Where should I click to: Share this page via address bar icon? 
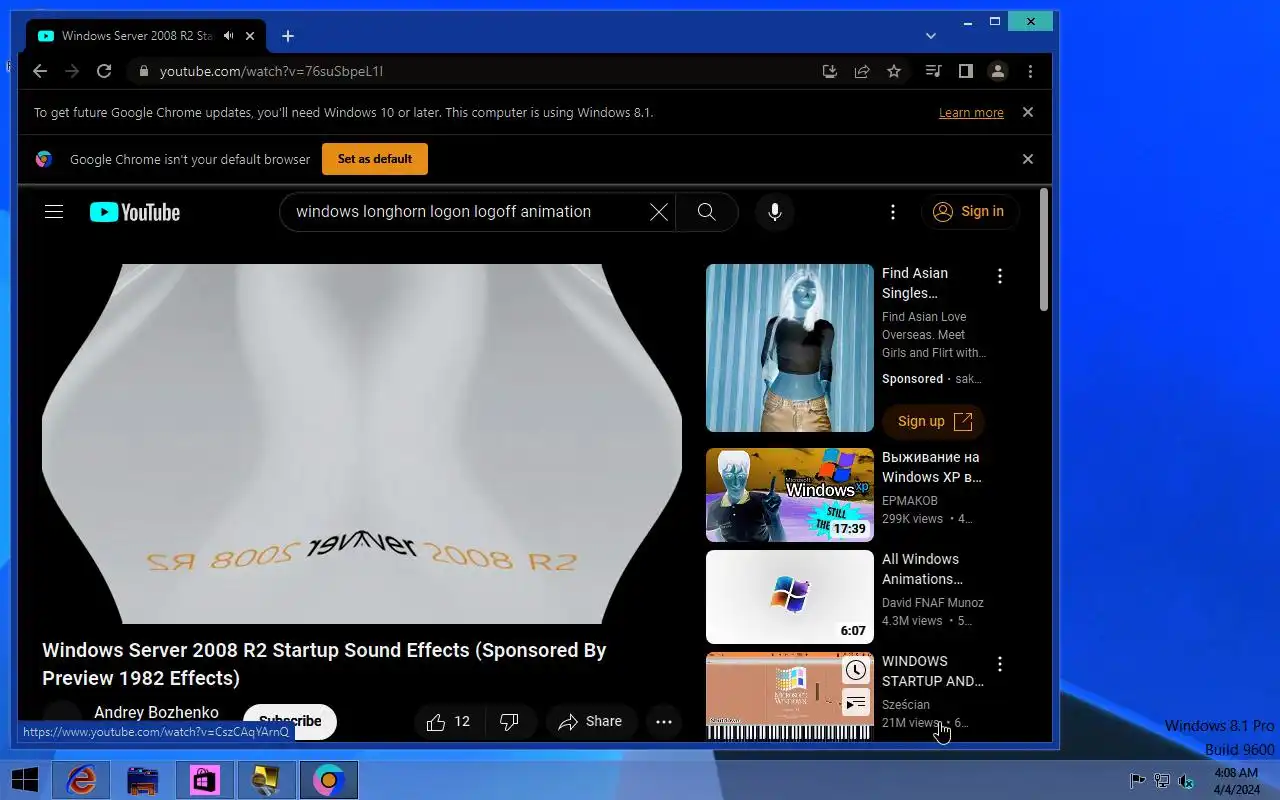coord(861,71)
